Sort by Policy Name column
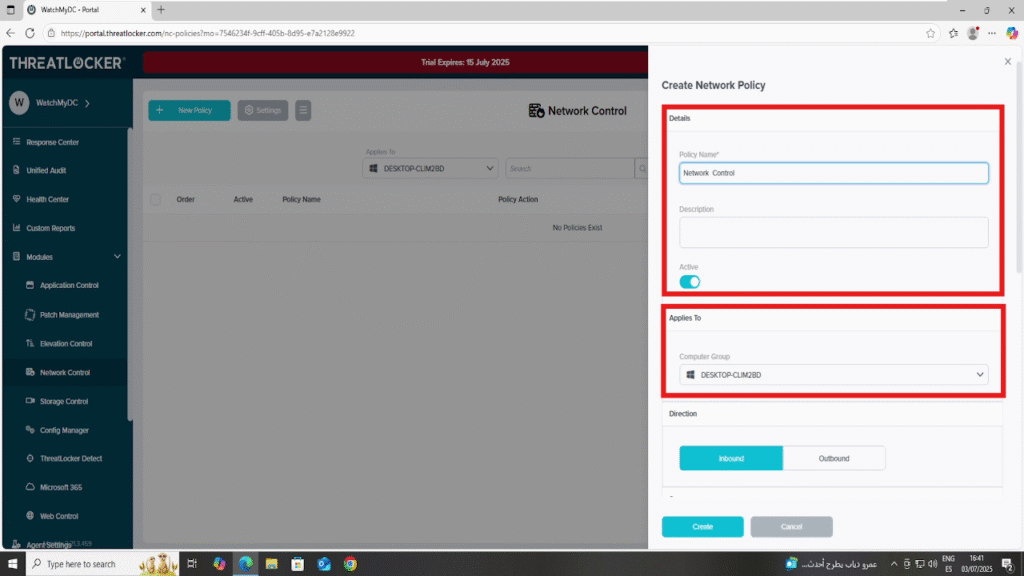 pos(301,199)
